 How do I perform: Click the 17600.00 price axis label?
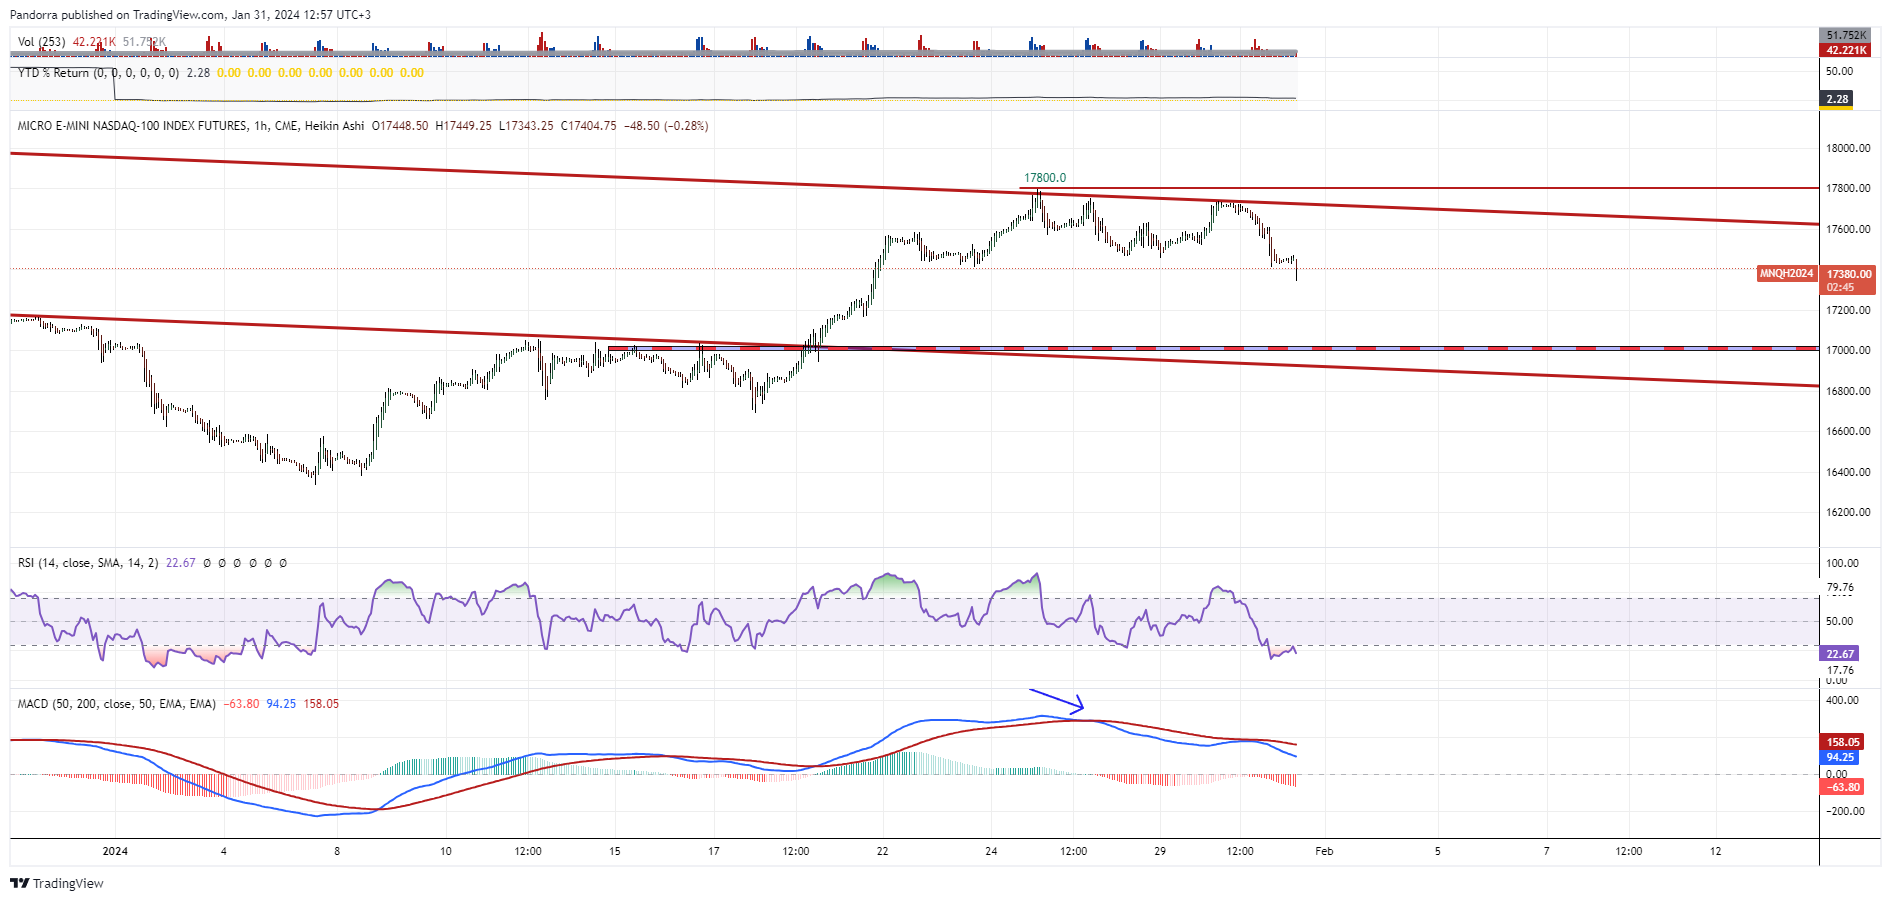click(1848, 229)
